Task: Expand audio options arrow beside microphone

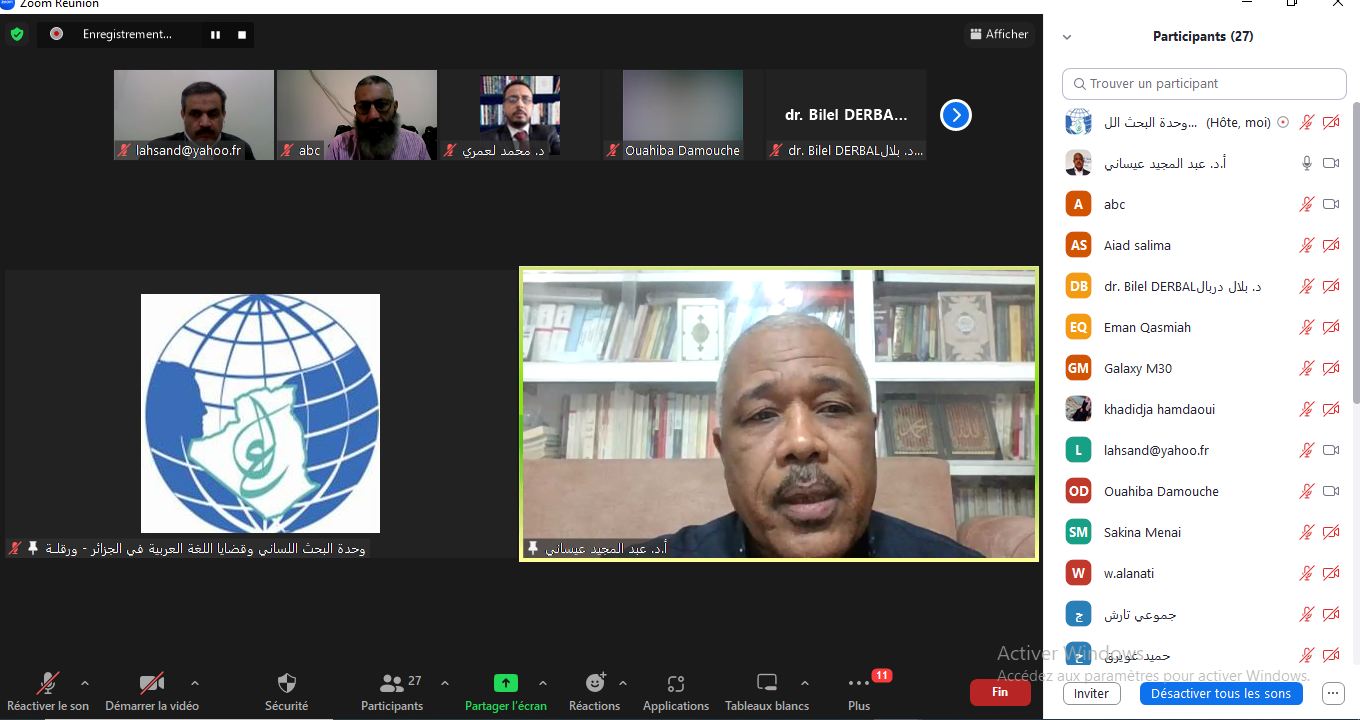Action: pos(85,683)
